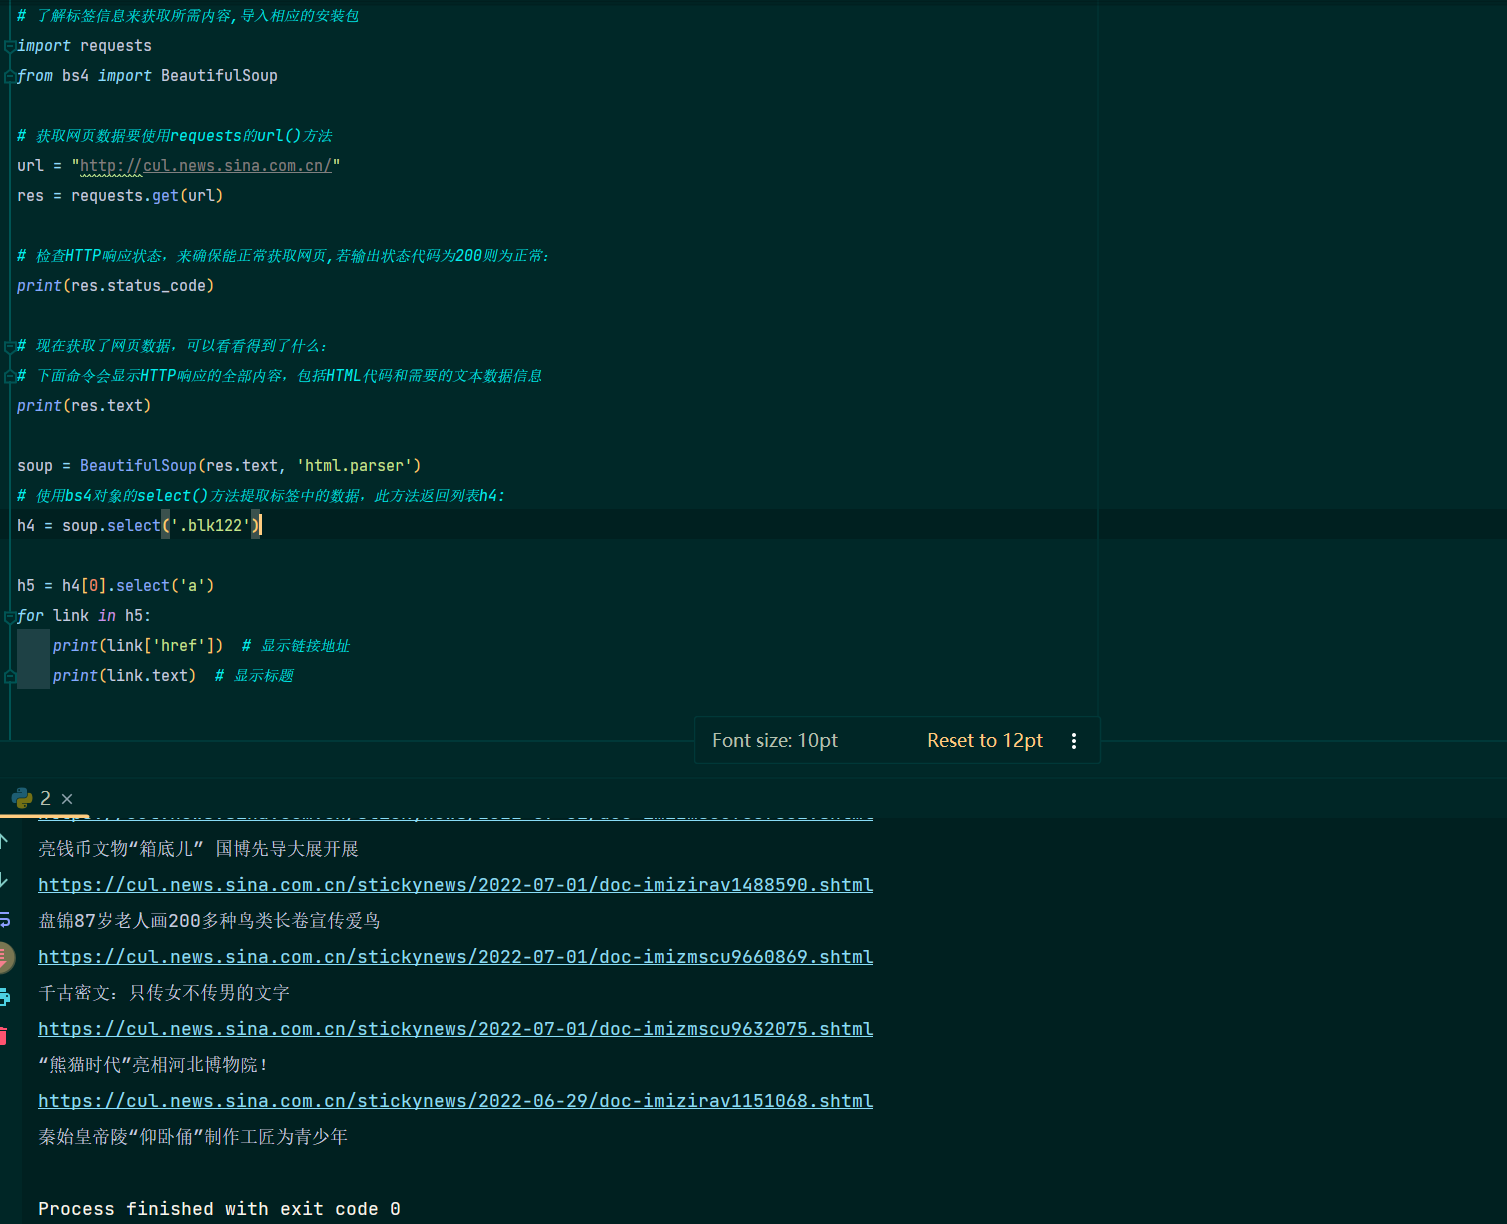1507x1224 pixels.
Task: Click the 'print(res.text)' code line
Action: pos(84,406)
